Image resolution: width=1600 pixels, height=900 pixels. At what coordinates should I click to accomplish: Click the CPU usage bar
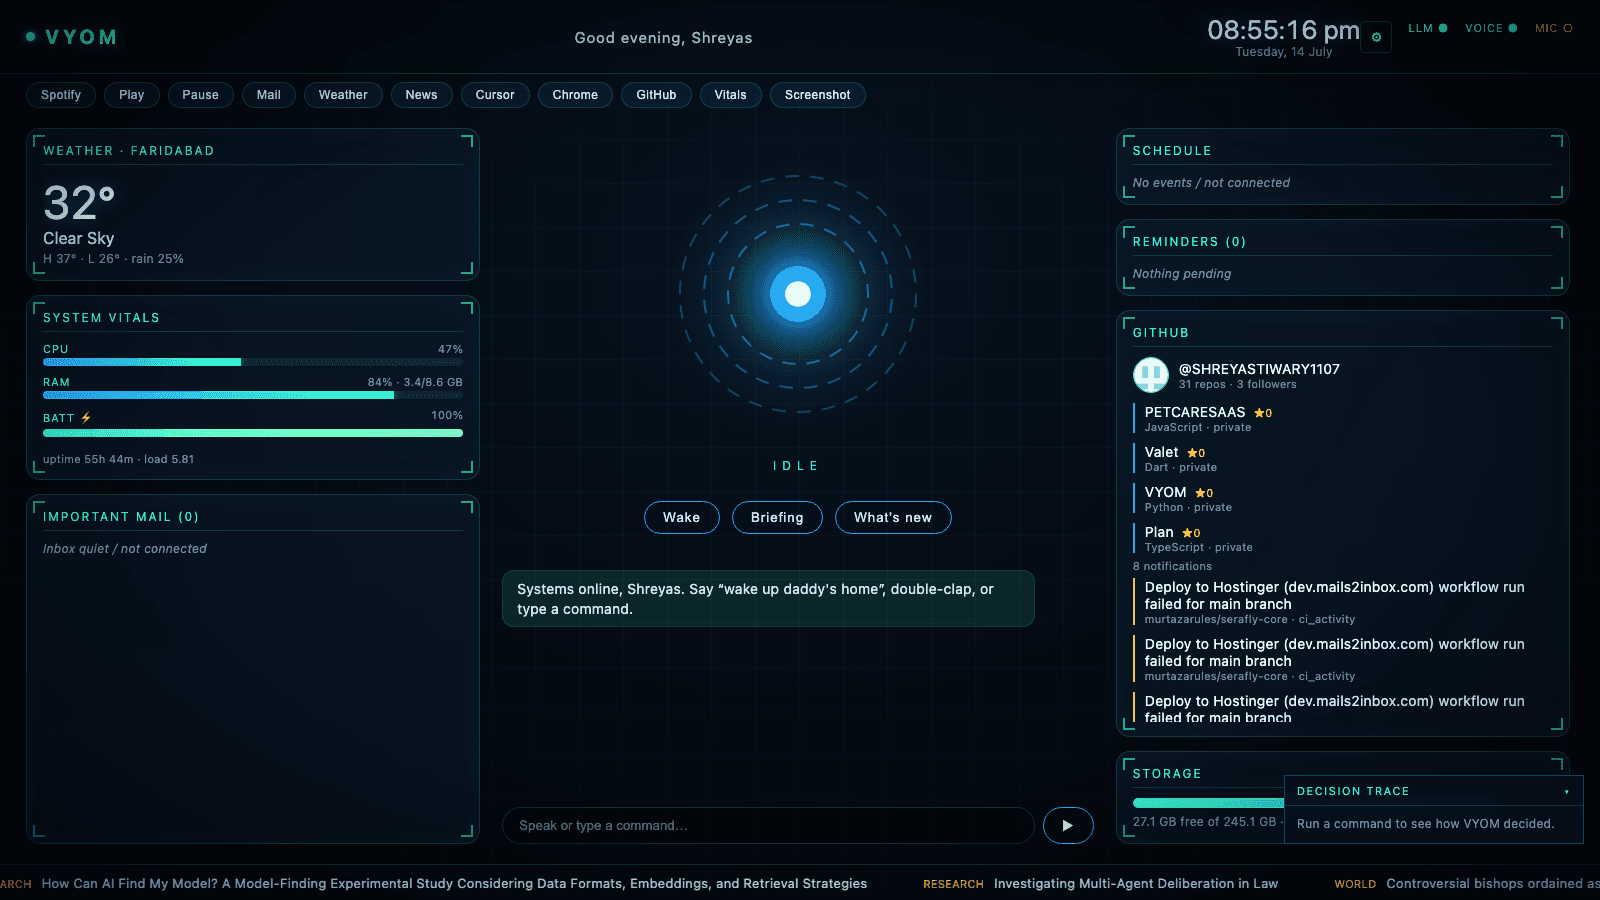click(x=253, y=362)
